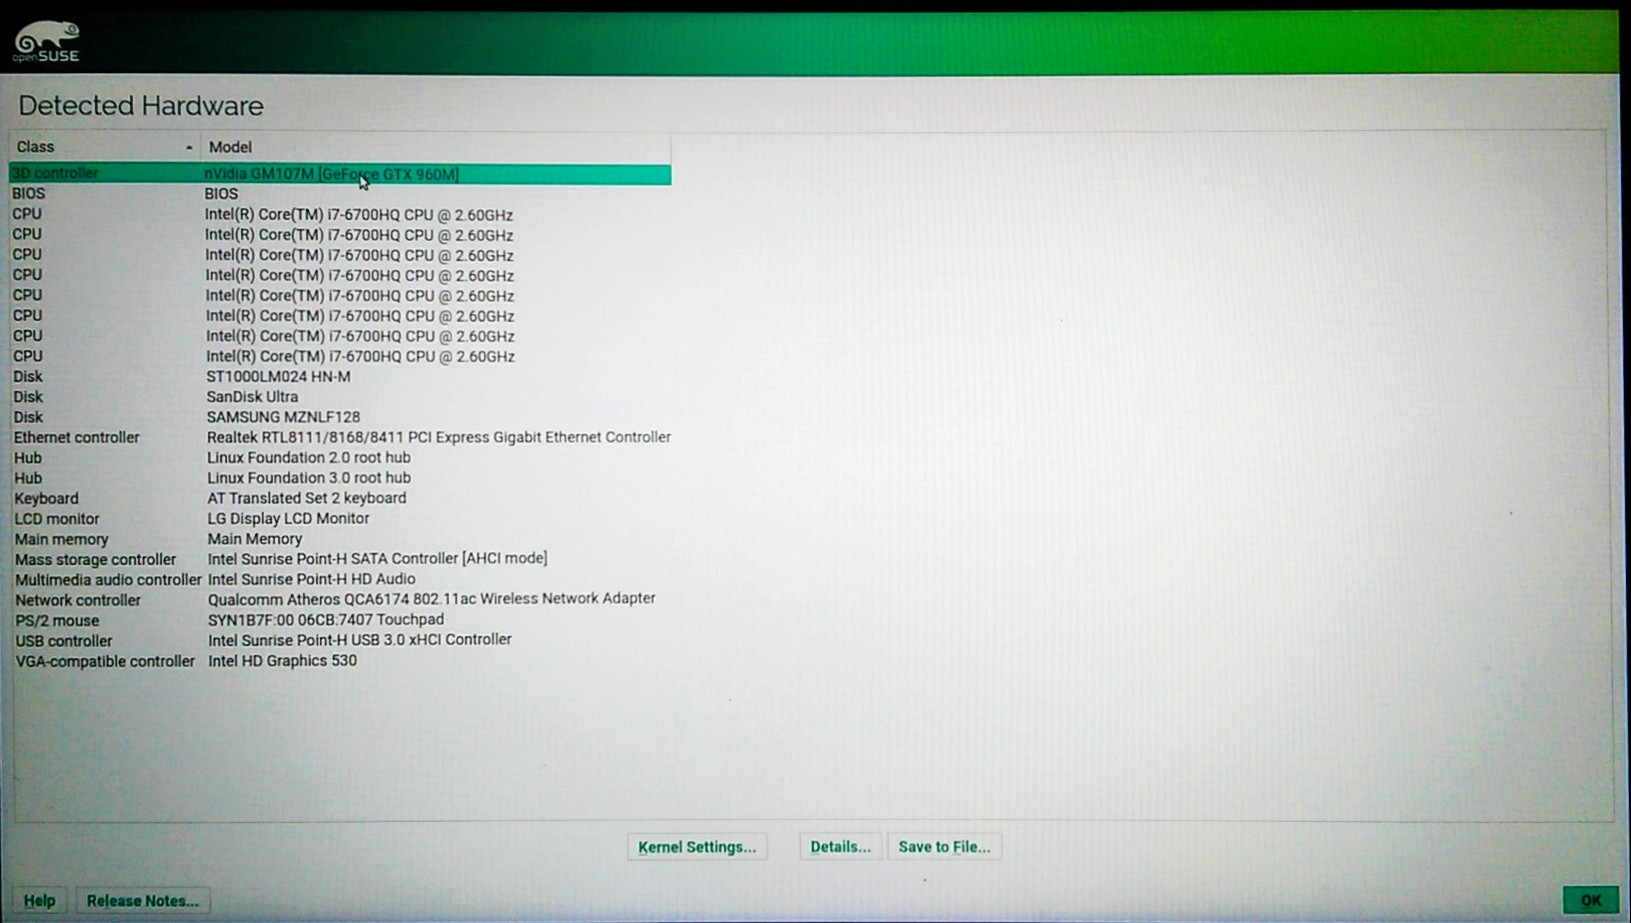Click the Main memory class cell
This screenshot has height=923, width=1631.
point(61,539)
